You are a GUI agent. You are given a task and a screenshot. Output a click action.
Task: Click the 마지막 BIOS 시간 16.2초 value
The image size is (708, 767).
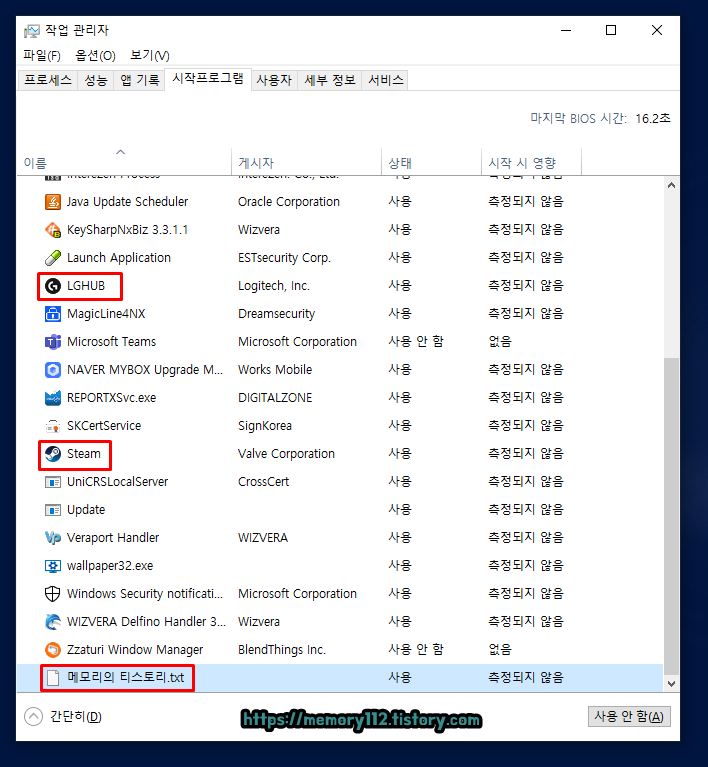653,118
